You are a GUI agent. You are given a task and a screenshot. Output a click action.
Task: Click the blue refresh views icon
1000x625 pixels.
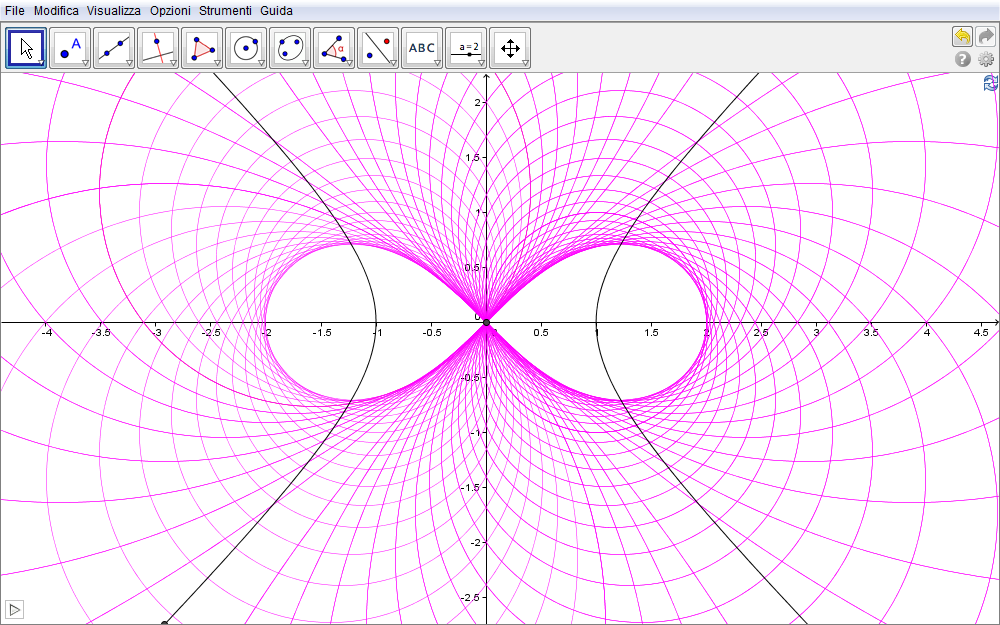990,84
